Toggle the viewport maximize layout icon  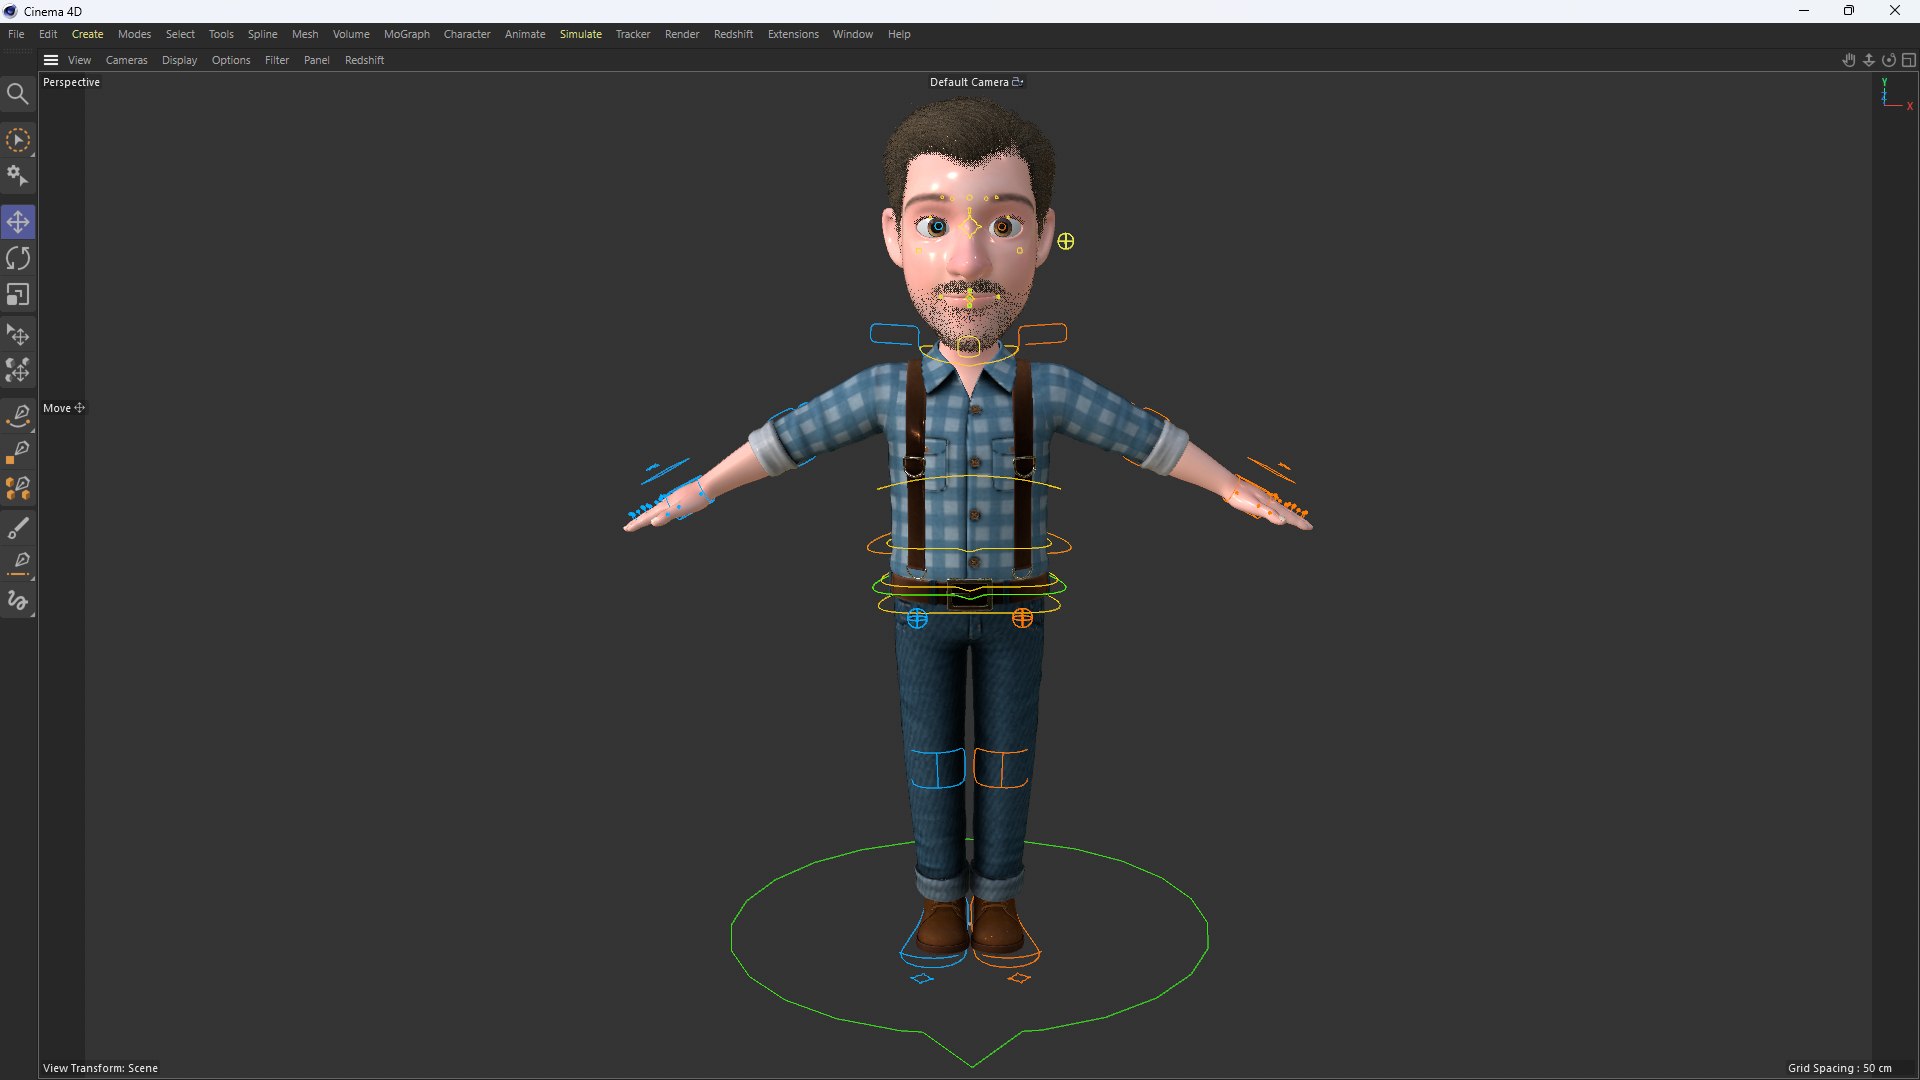[1908, 60]
